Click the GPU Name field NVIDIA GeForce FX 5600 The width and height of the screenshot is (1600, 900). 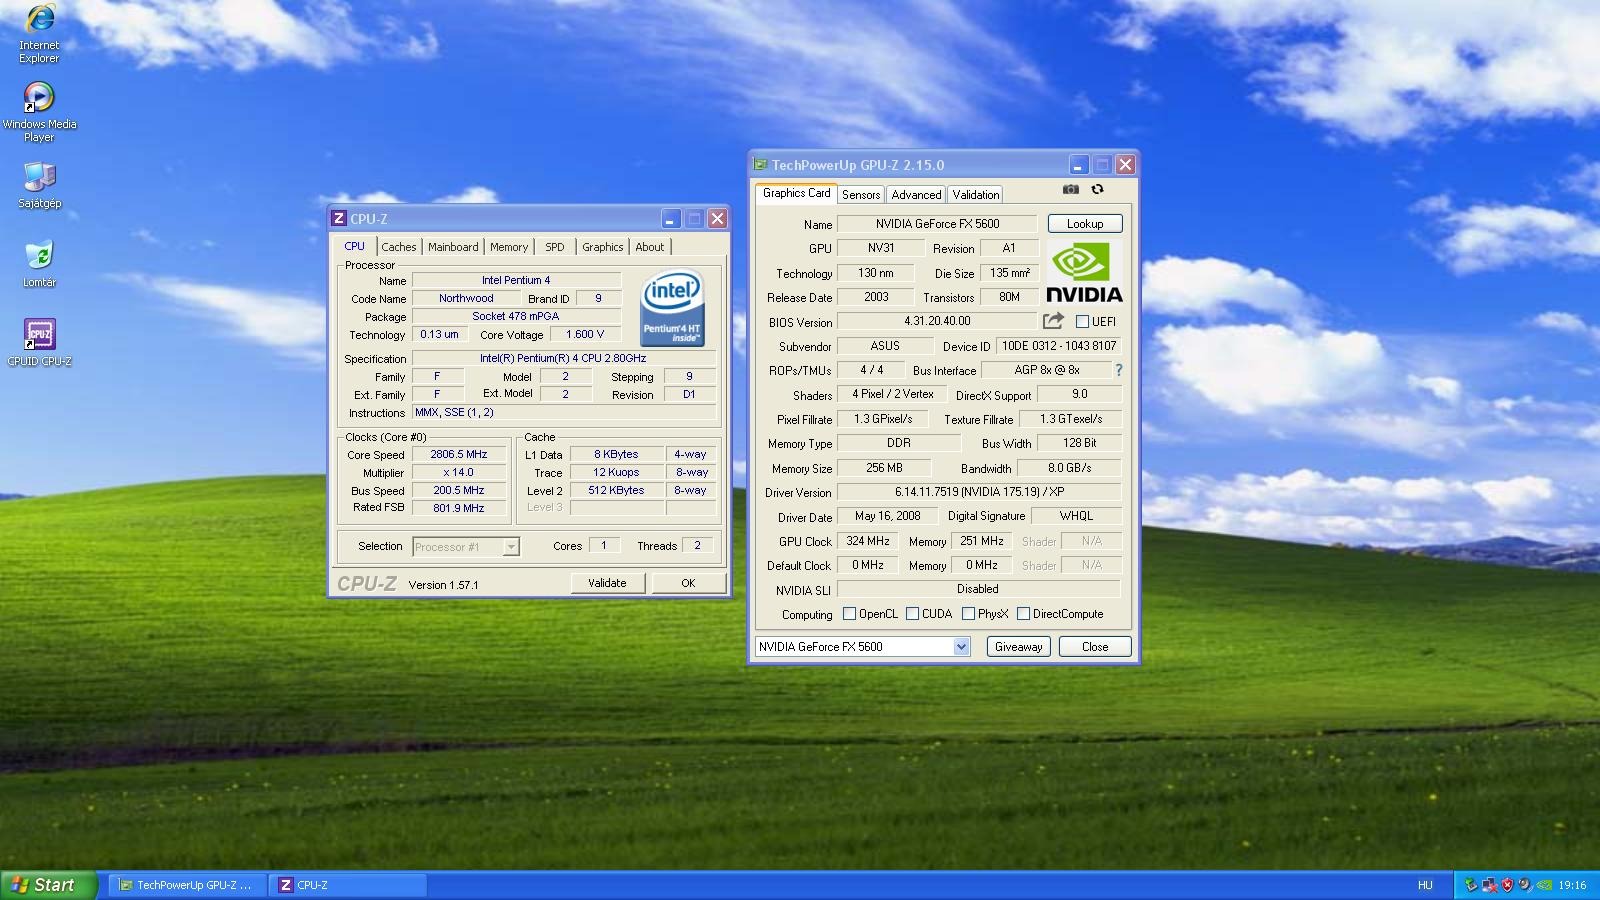pos(938,224)
